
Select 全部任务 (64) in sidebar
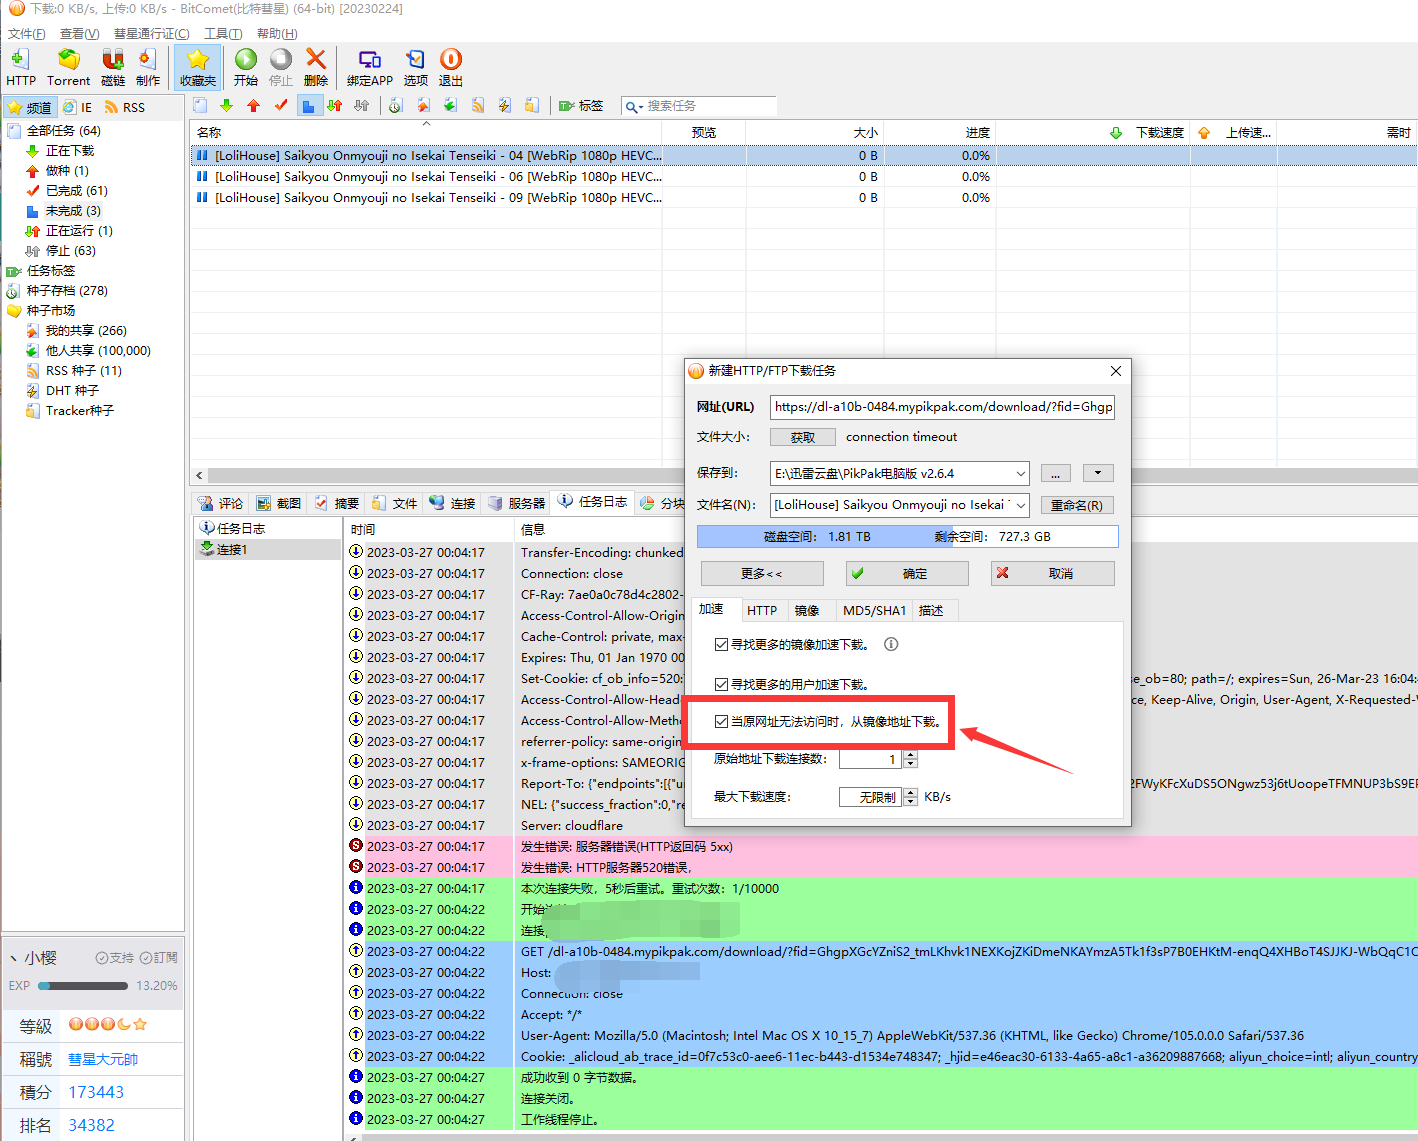pos(63,131)
